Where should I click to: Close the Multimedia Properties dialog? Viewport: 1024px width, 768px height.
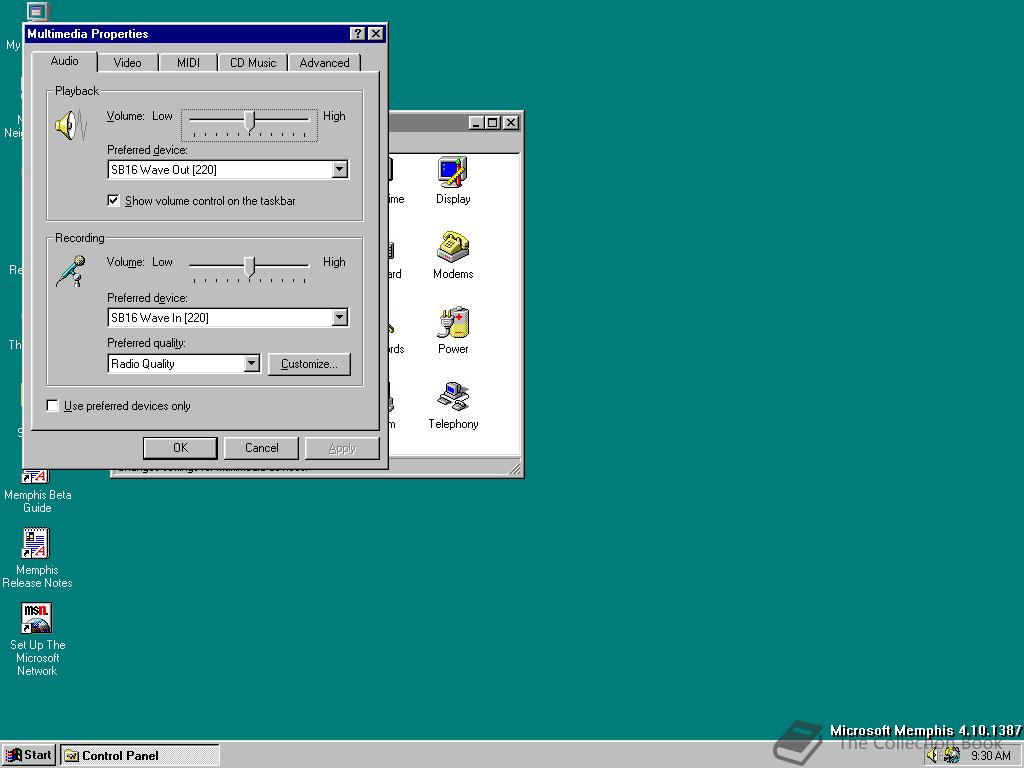376,34
